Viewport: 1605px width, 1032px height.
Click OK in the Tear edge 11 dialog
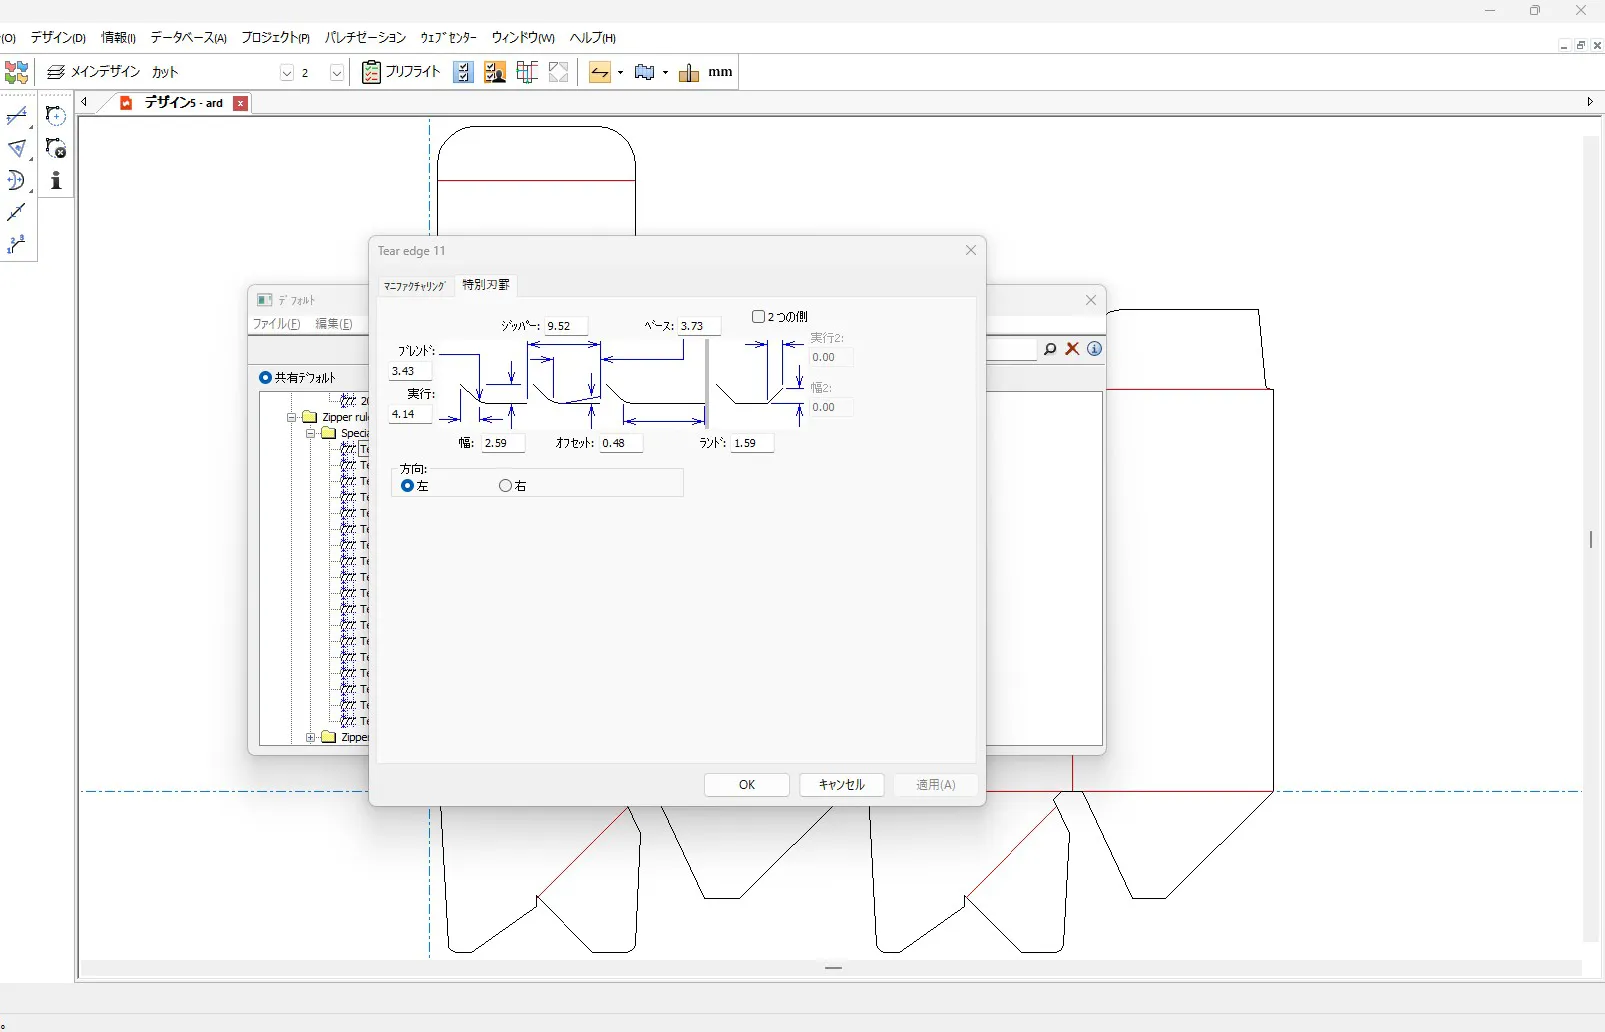coord(747,785)
